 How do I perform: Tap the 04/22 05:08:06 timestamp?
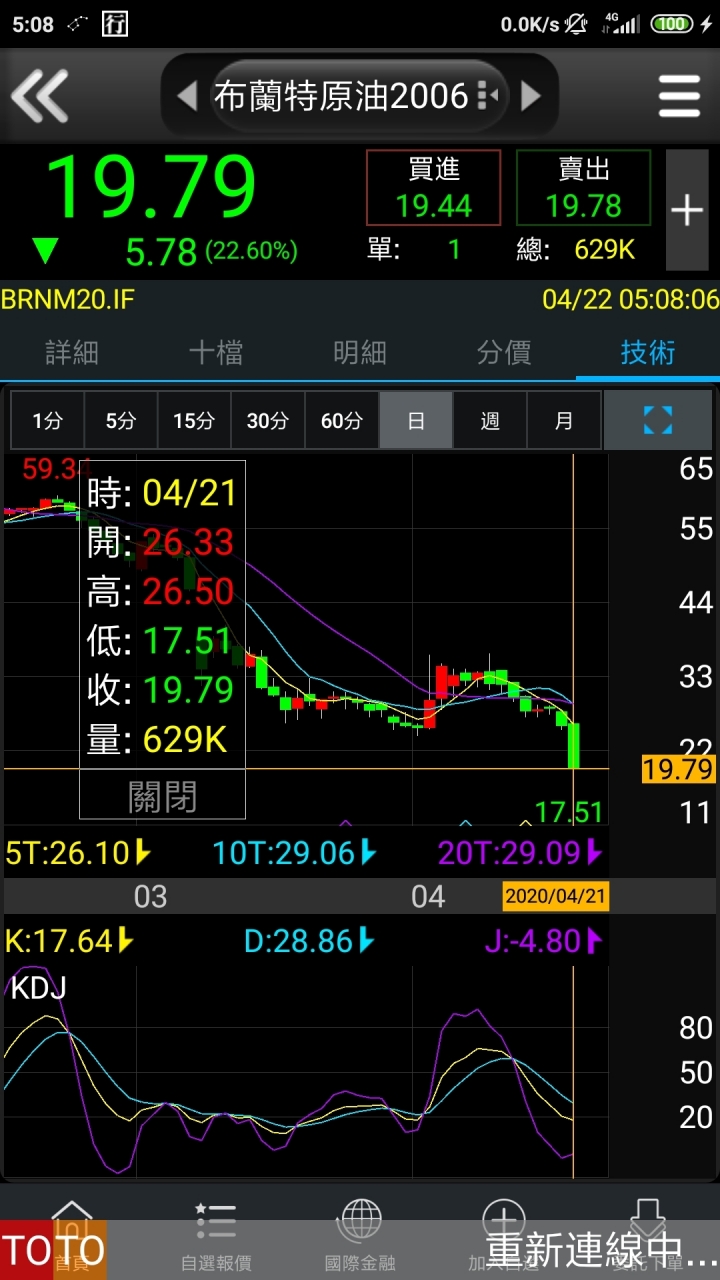[630, 299]
